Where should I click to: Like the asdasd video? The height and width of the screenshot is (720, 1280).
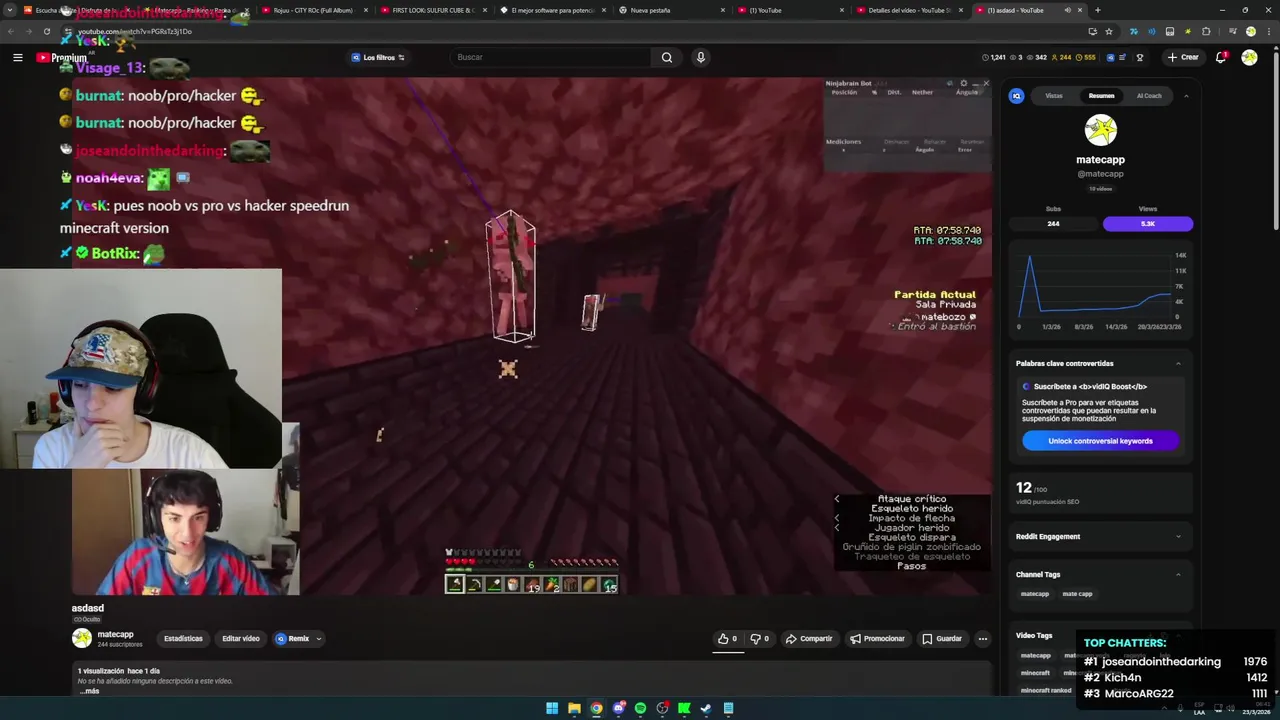click(727, 638)
